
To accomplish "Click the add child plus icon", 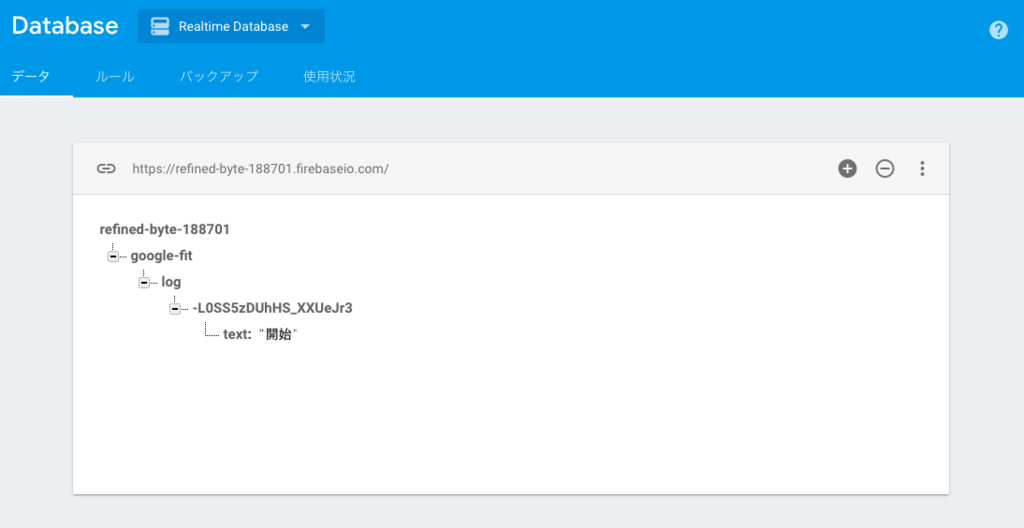I will pyautogui.click(x=847, y=169).
